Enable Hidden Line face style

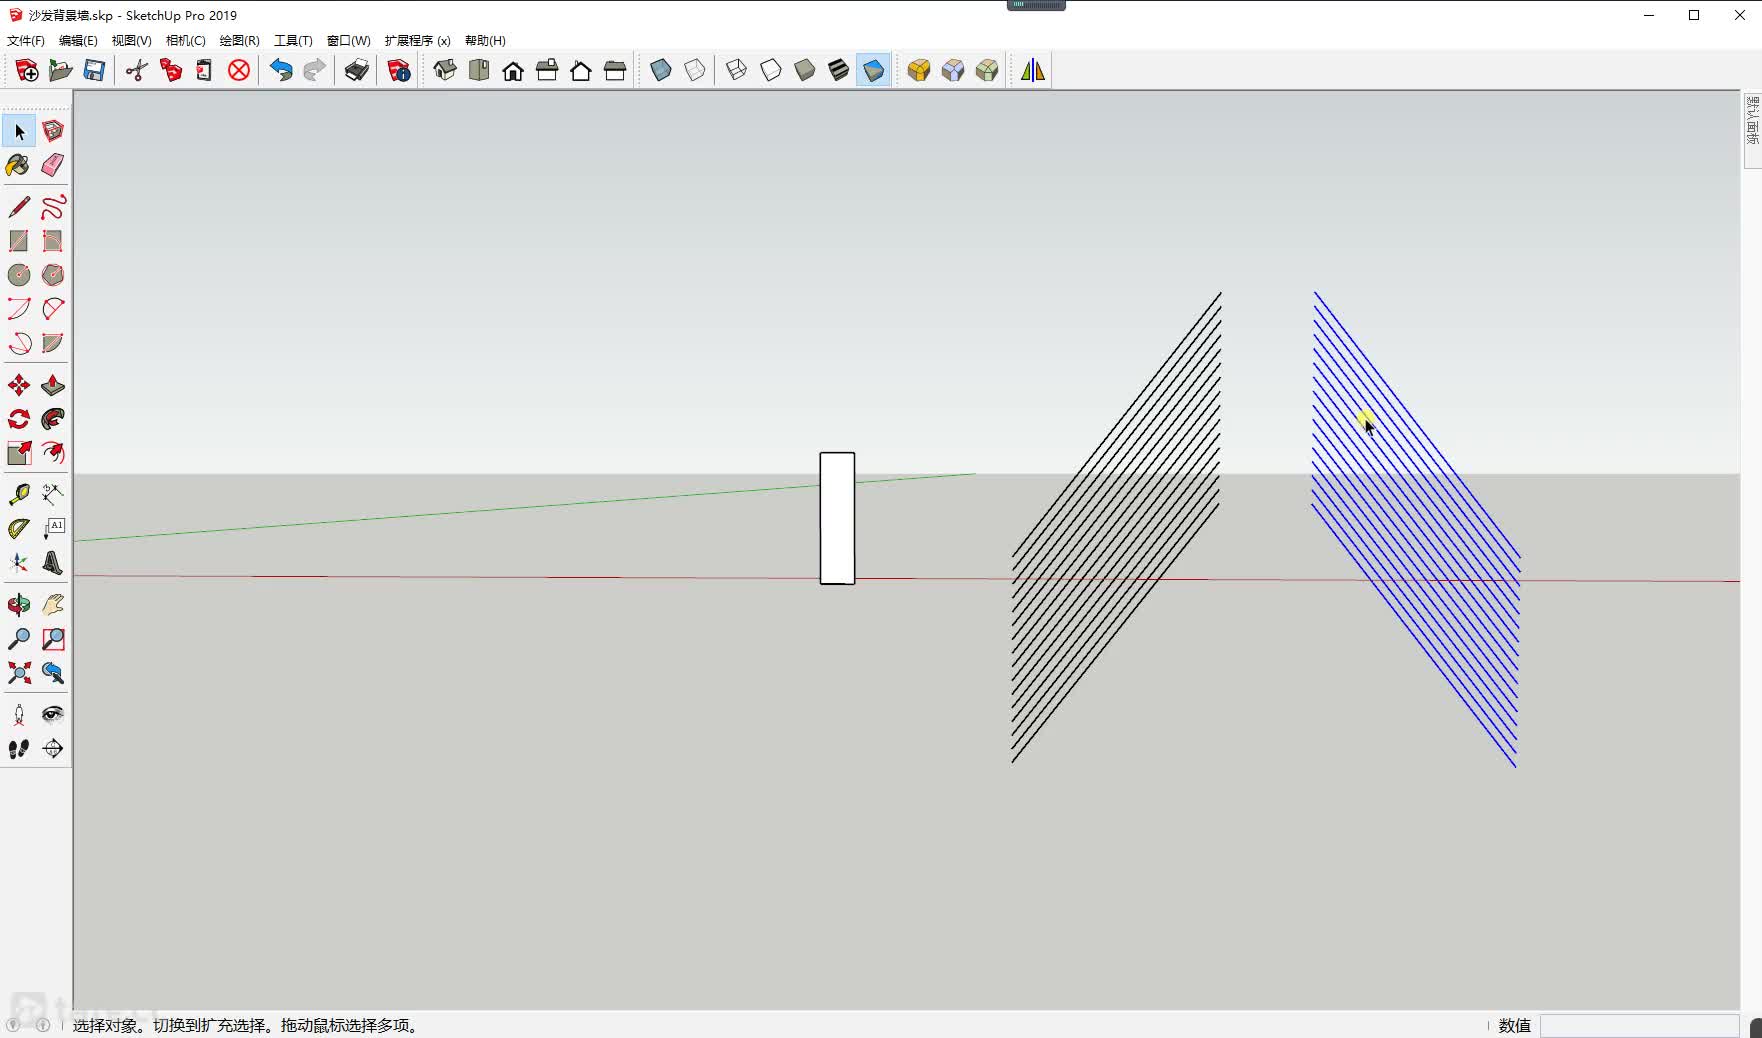pos(771,70)
